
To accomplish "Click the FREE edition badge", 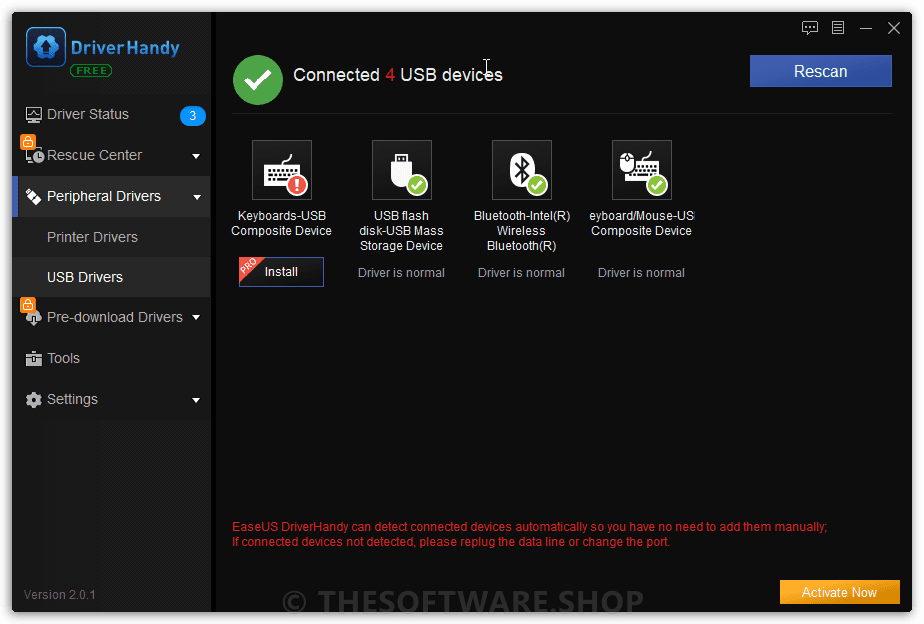I will pyautogui.click(x=91, y=71).
